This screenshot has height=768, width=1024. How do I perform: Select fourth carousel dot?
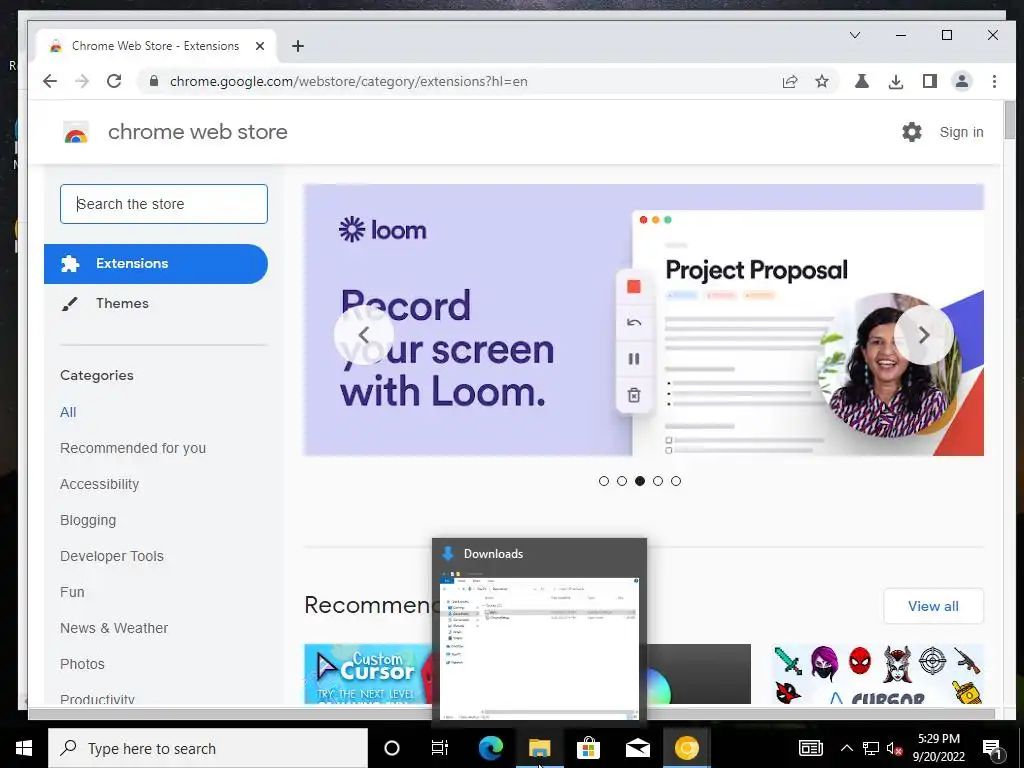[x=658, y=481]
